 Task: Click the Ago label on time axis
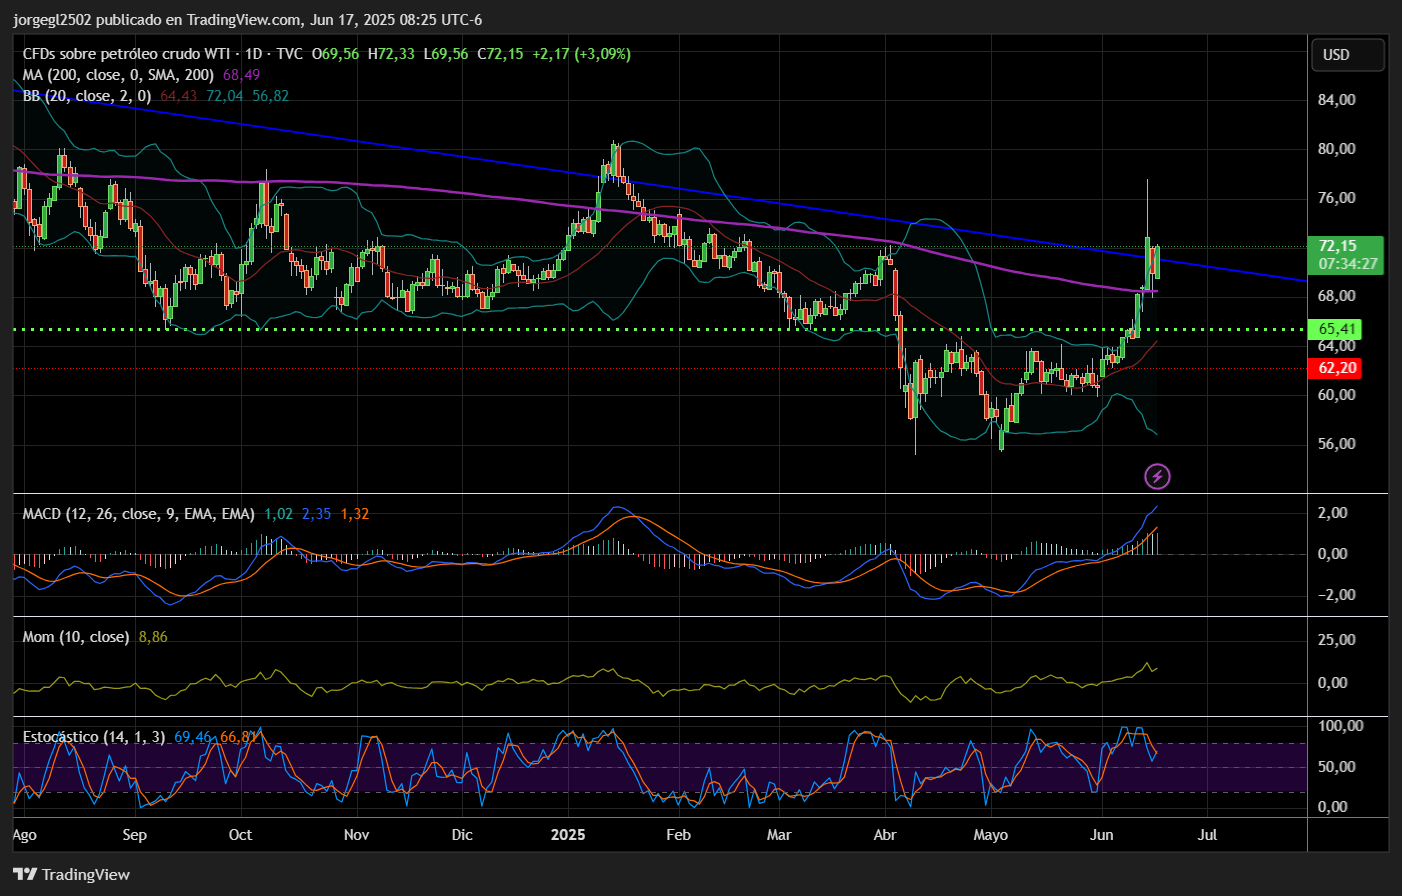tap(25, 835)
